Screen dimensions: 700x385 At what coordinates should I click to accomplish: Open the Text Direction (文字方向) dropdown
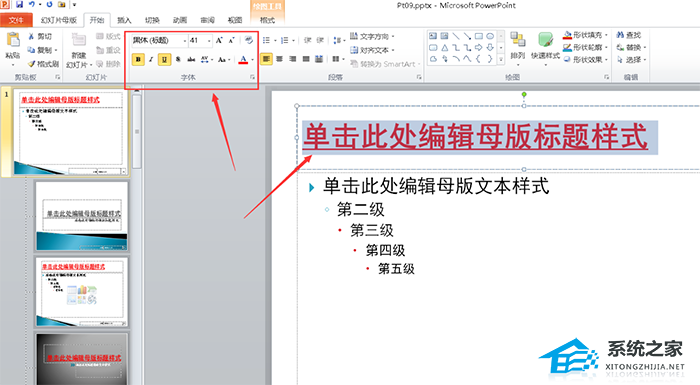tap(372, 36)
